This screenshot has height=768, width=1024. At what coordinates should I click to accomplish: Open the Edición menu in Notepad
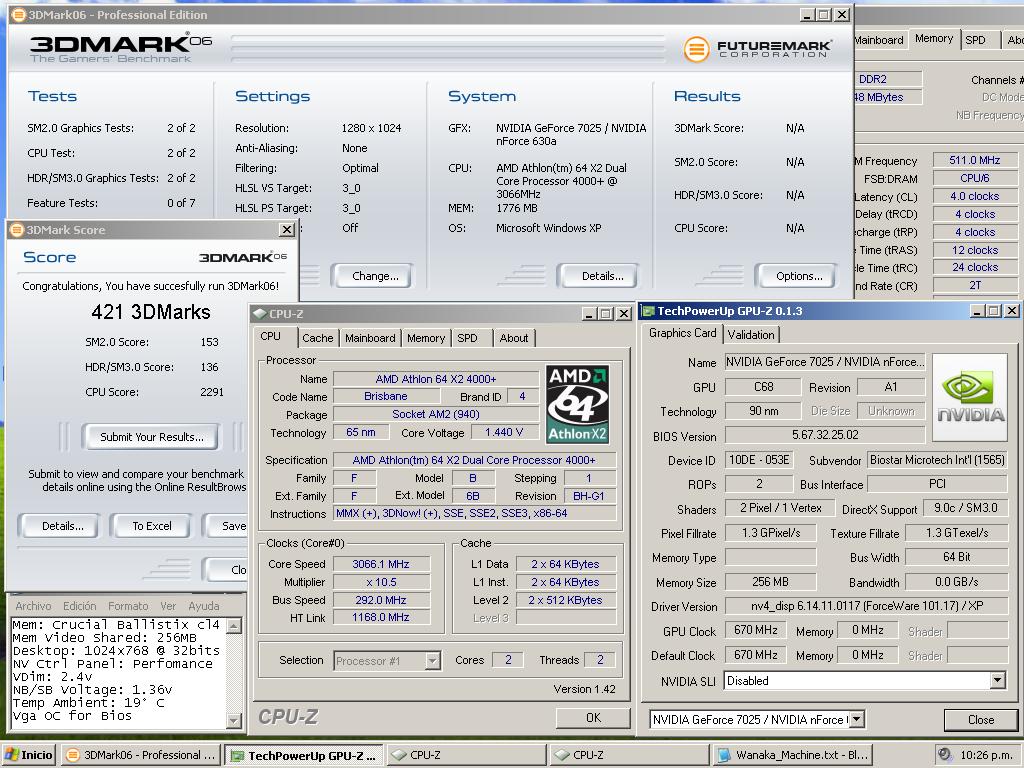click(x=80, y=606)
